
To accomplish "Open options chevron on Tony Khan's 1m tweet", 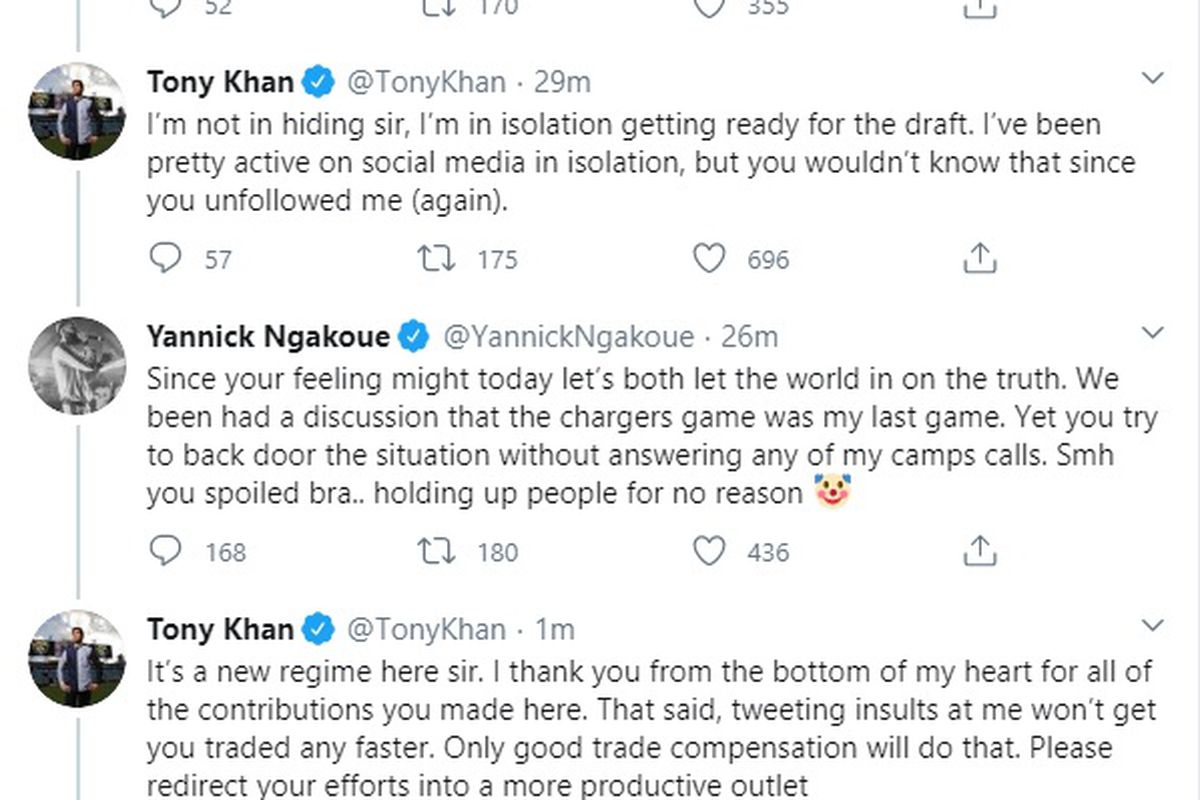I will (1153, 626).
